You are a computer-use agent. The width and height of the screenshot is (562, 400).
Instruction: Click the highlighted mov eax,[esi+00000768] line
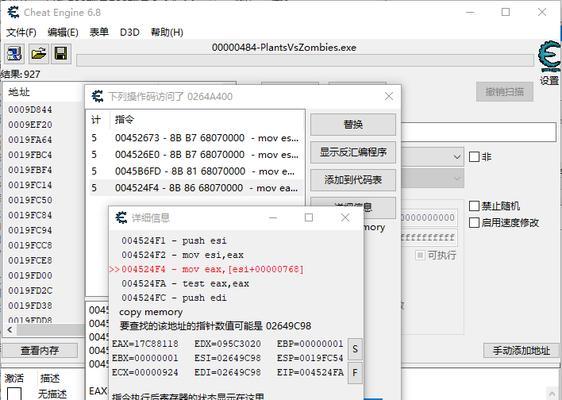point(212,269)
